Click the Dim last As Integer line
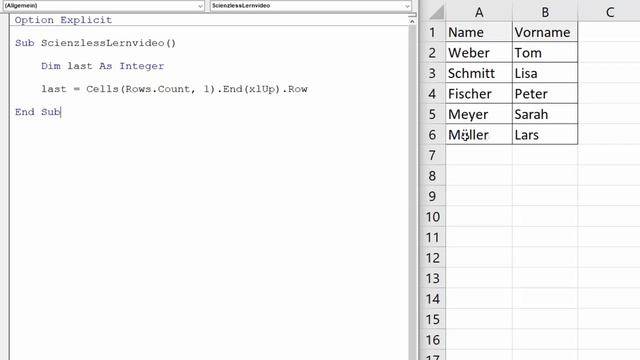Screen dimensions: 640x360 coord(102,66)
